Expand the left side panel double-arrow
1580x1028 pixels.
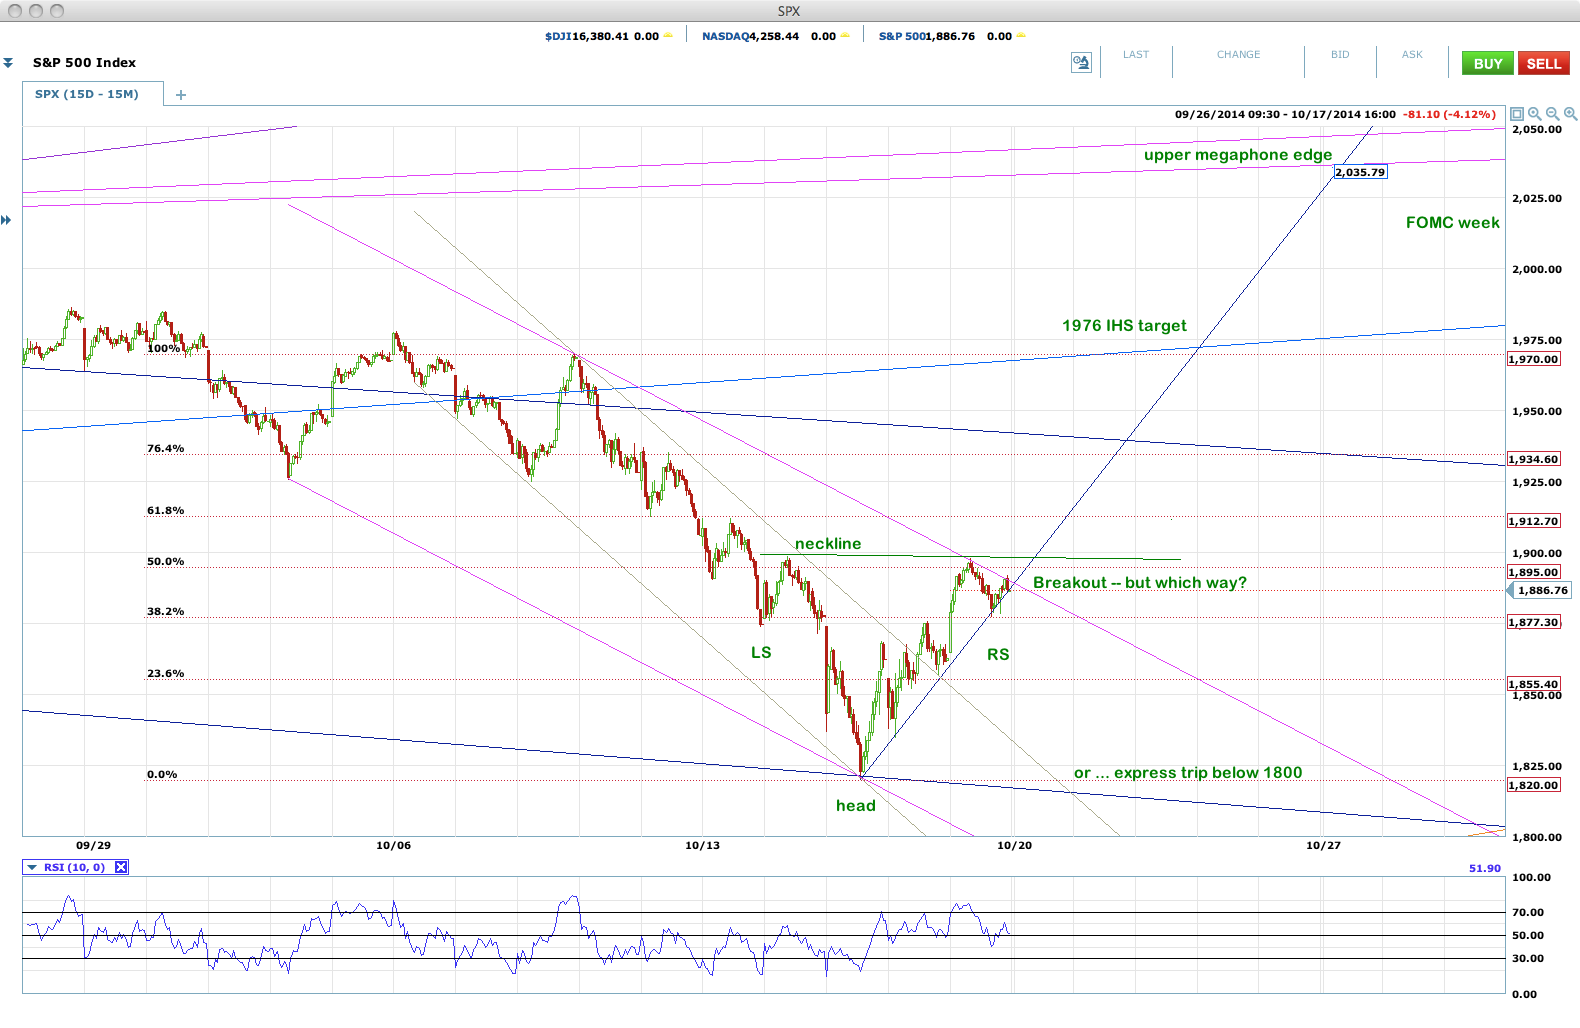point(6,220)
